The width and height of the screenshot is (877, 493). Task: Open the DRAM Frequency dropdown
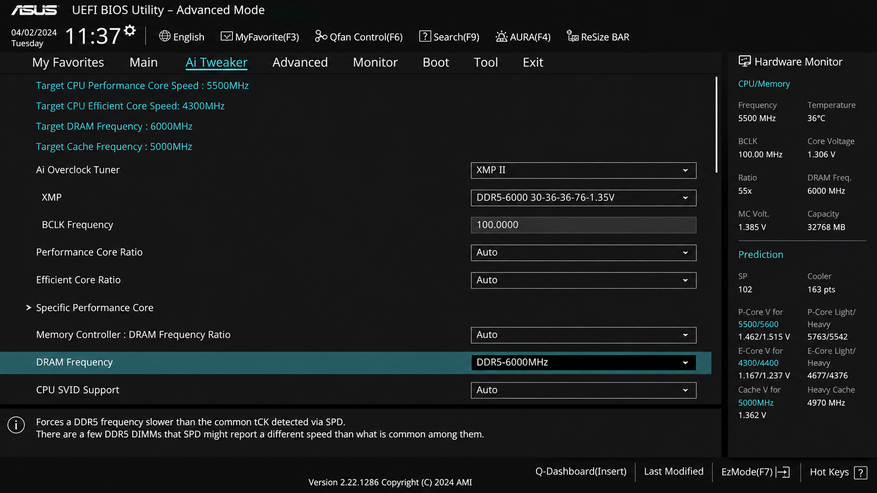click(x=583, y=363)
